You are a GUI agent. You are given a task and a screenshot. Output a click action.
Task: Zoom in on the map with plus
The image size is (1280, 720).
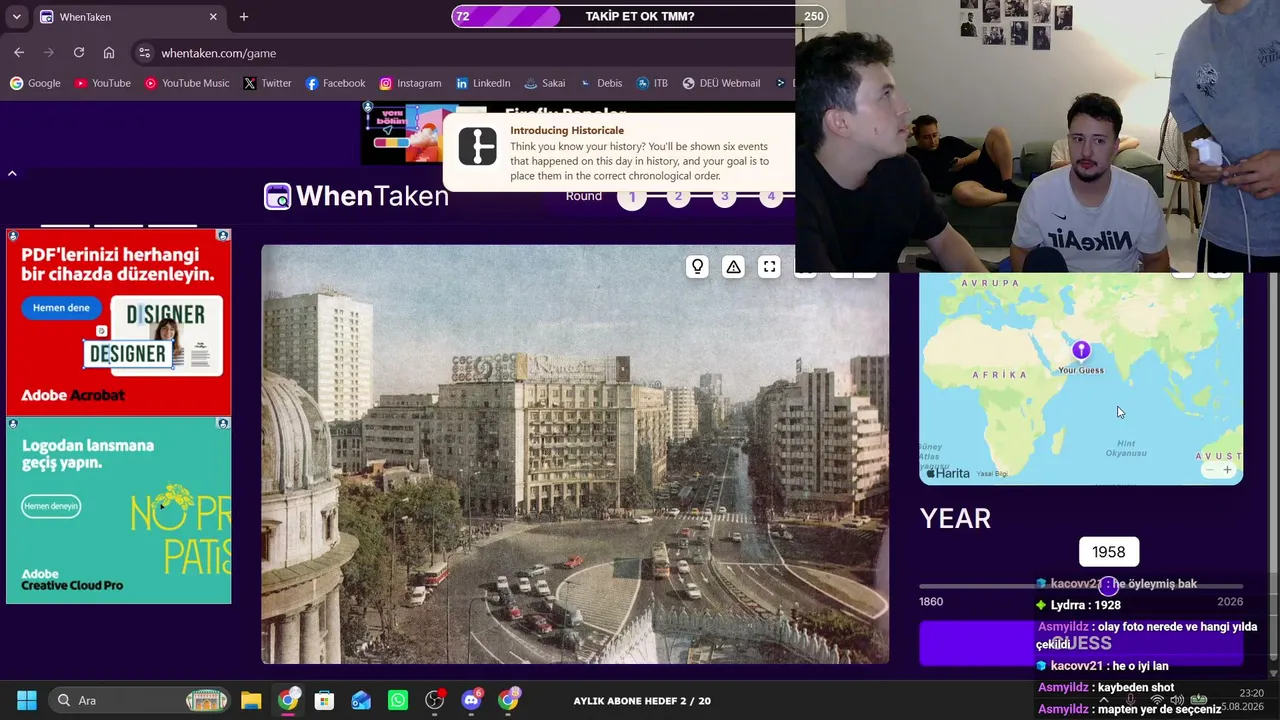1227,470
